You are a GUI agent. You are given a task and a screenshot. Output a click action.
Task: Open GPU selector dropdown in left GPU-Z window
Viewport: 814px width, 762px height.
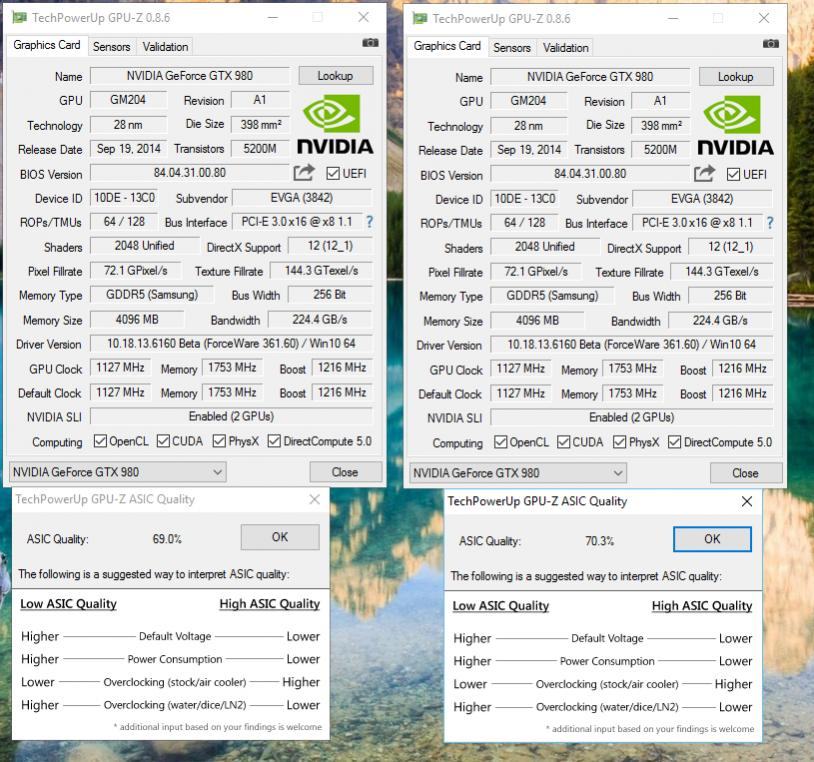(x=118, y=472)
